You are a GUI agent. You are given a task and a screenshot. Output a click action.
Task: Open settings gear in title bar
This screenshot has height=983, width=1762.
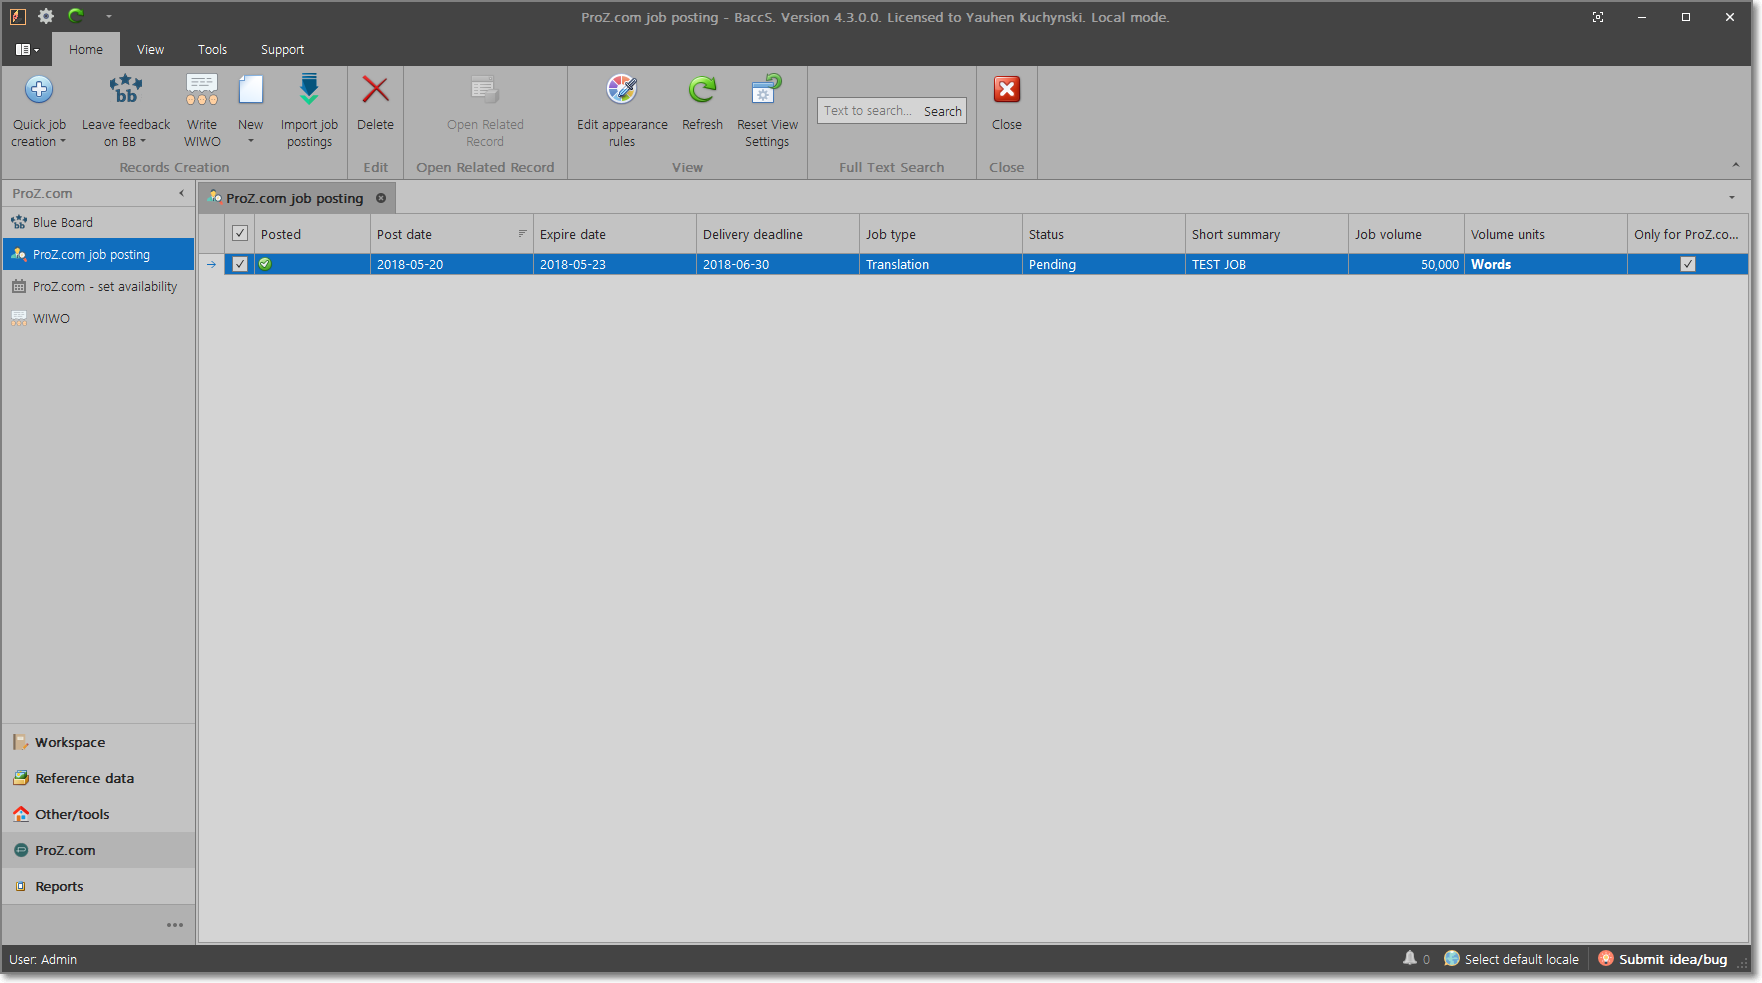[46, 16]
